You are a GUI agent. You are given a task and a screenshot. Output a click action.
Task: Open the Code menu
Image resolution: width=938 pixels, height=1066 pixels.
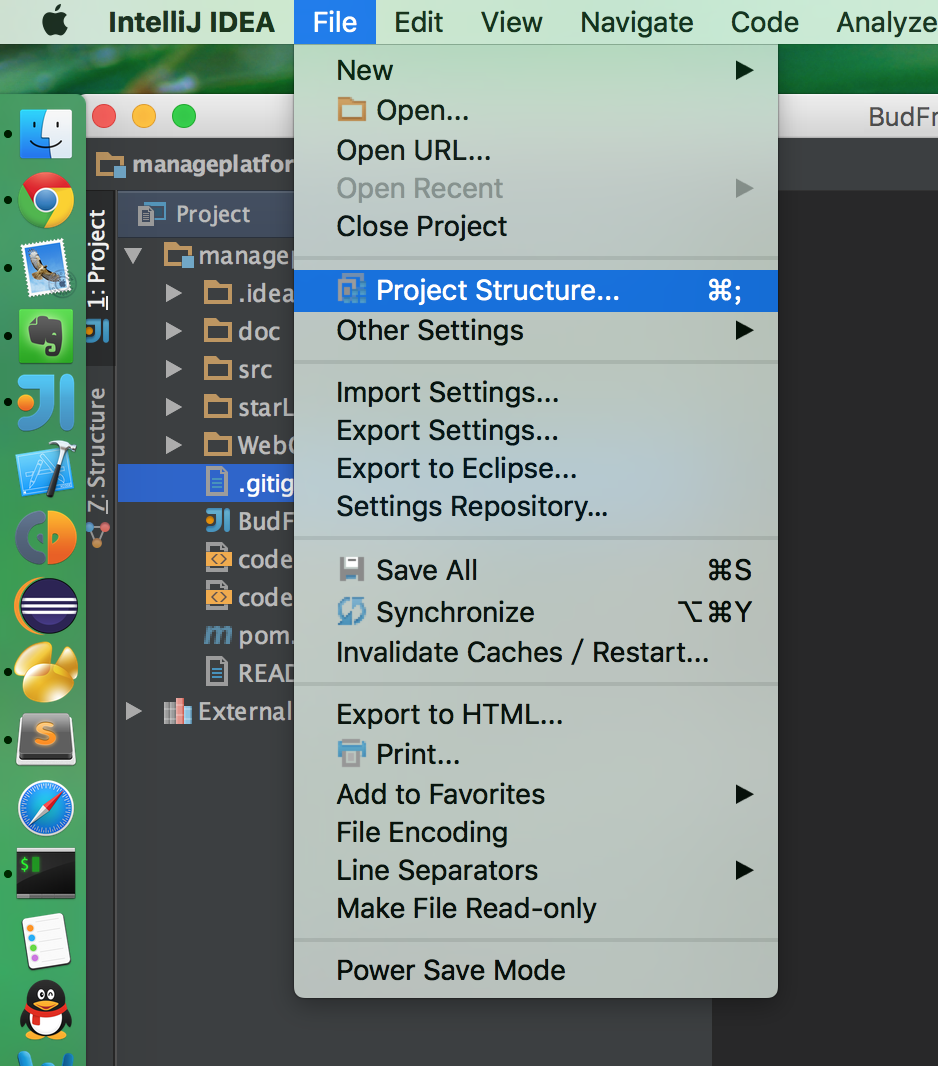(x=764, y=22)
